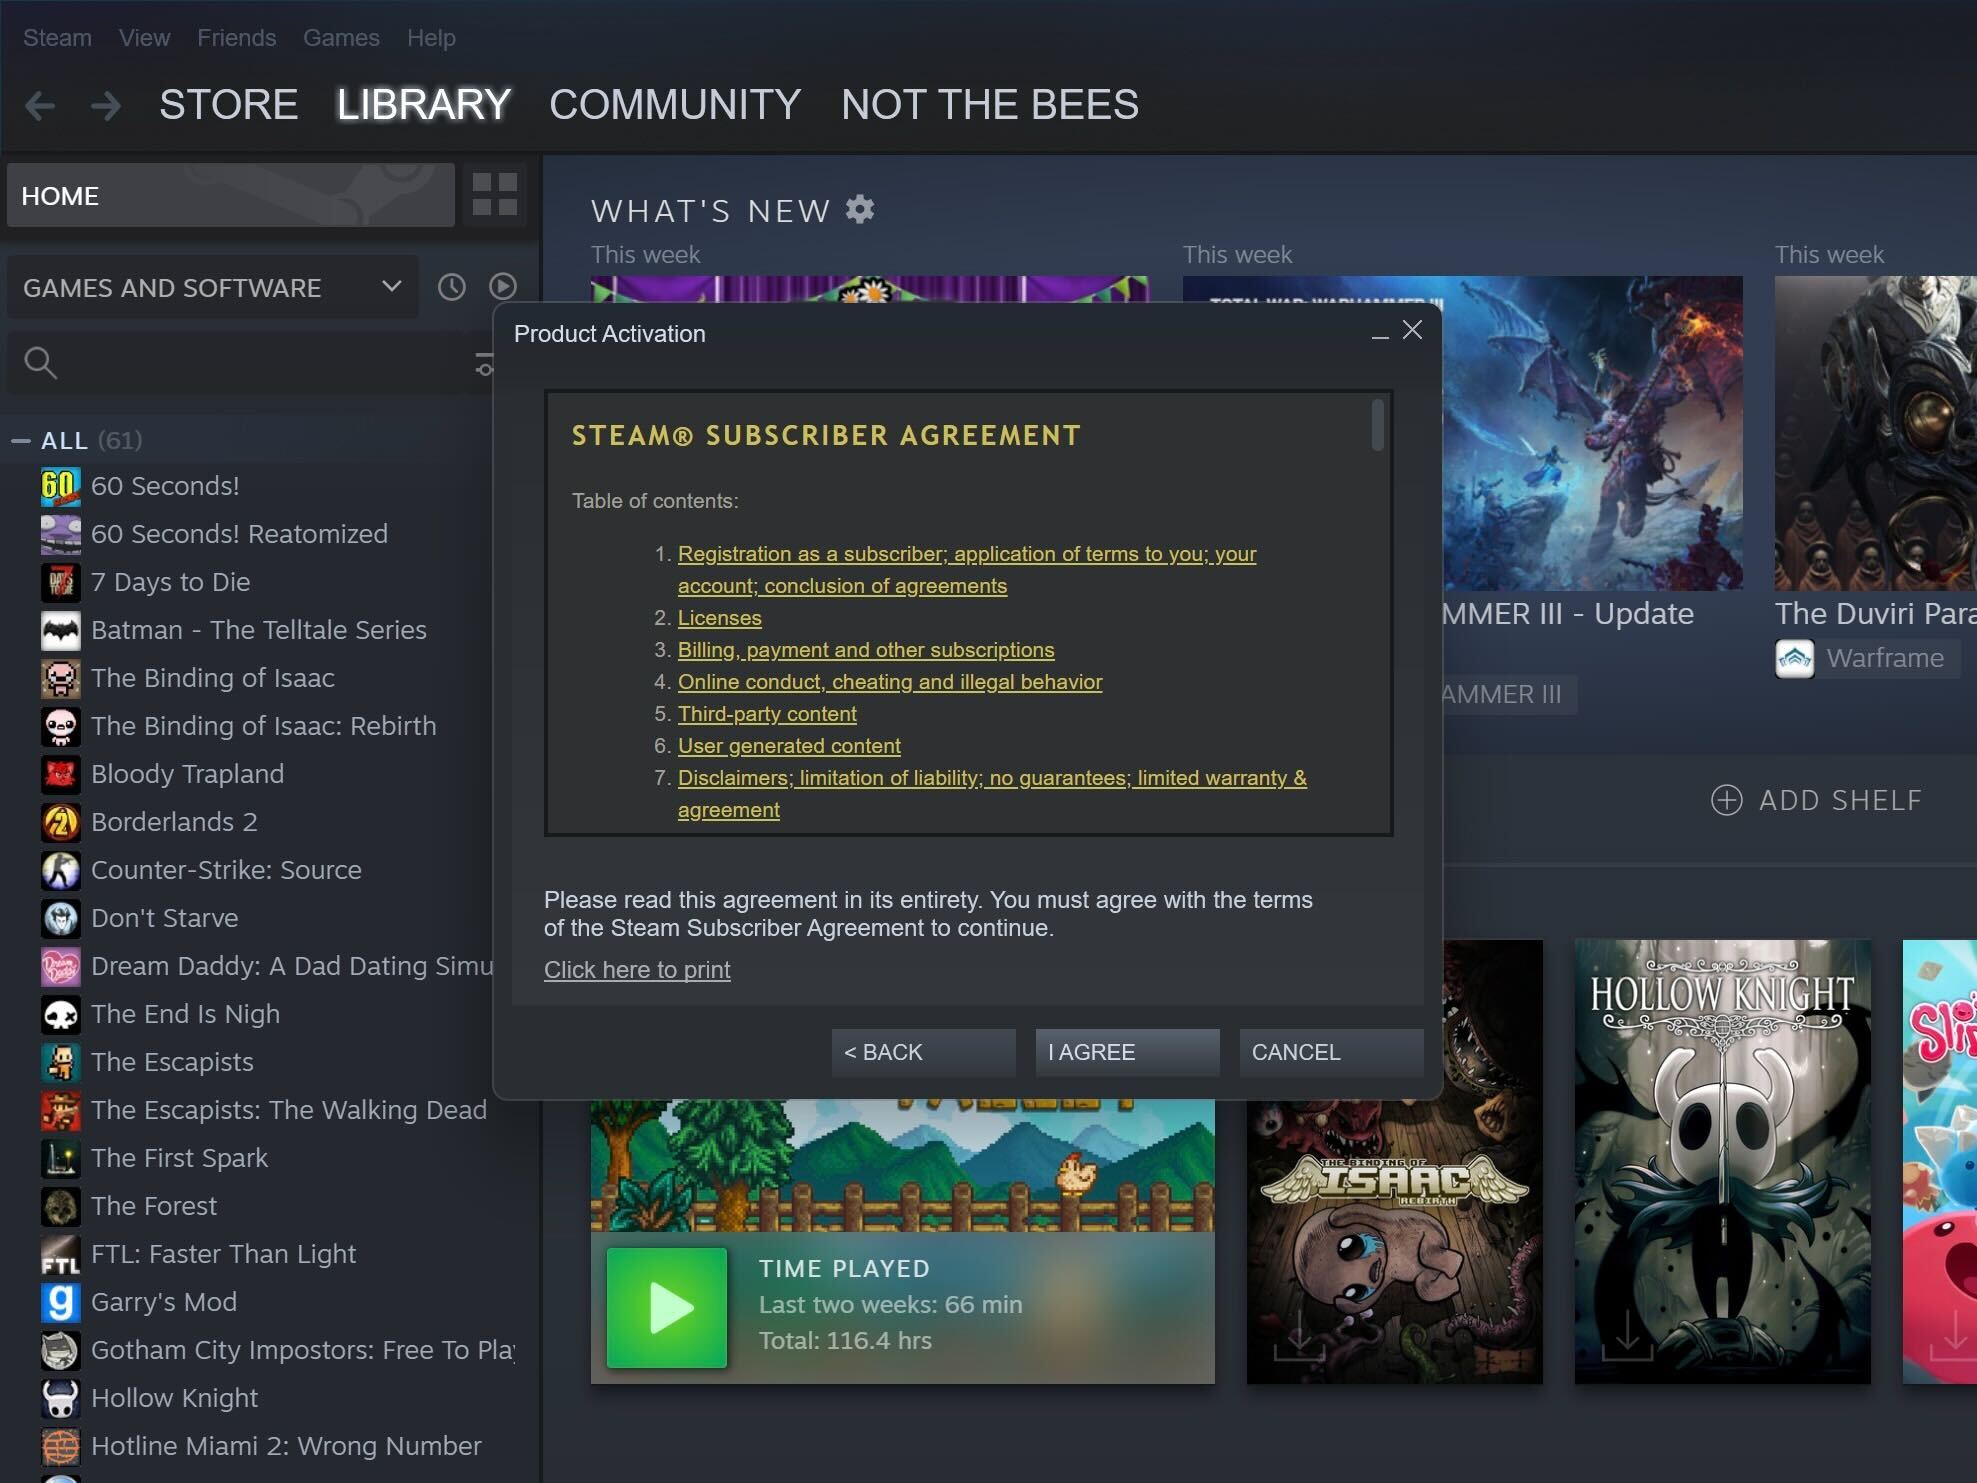This screenshot has height=1483, width=1977.
Task: Select Hollow Knight in games list
Action: pos(174,1398)
